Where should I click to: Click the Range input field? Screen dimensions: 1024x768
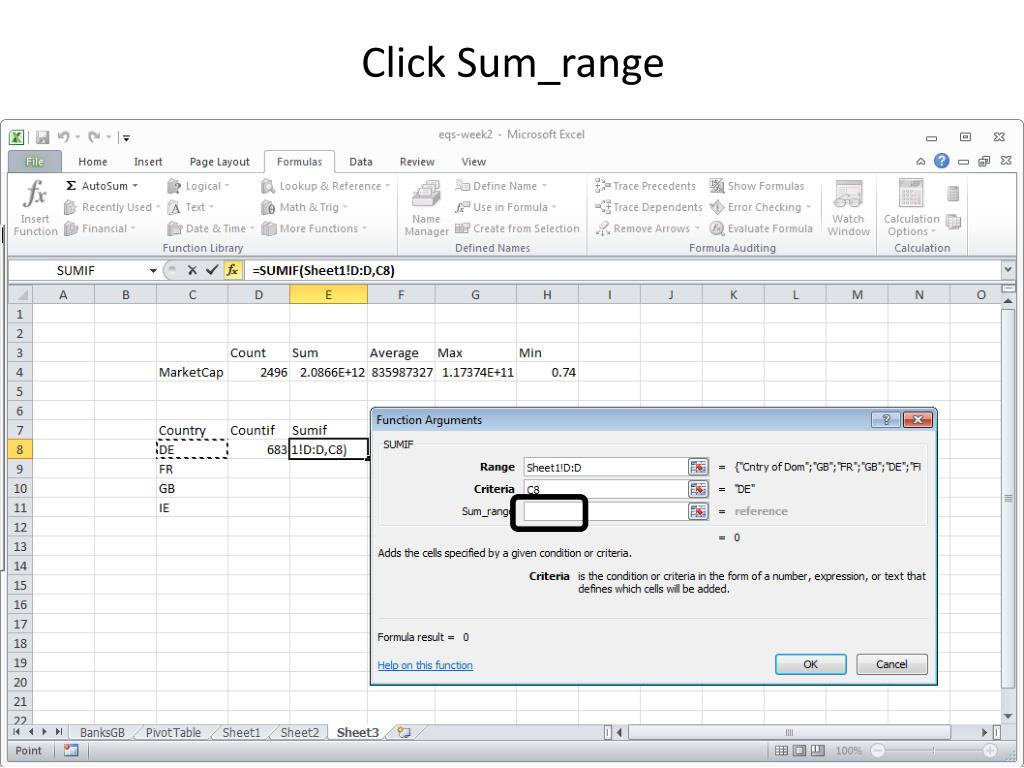(605, 467)
